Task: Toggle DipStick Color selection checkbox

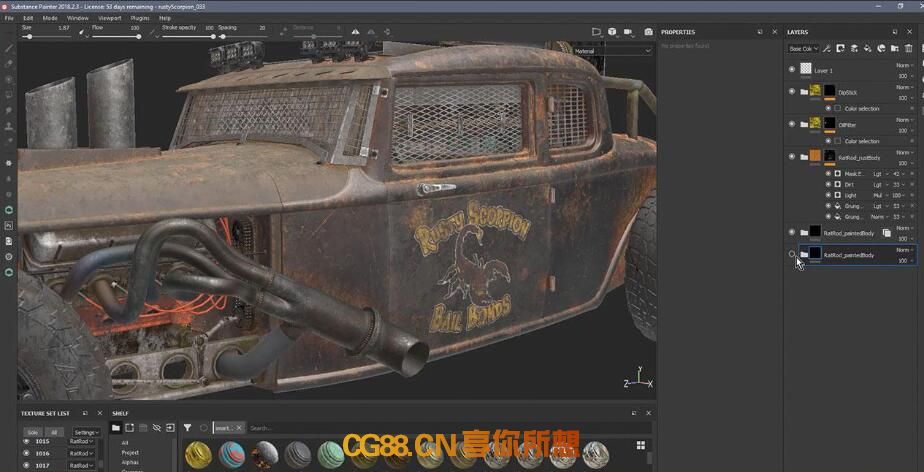Action: (x=837, y=108)
